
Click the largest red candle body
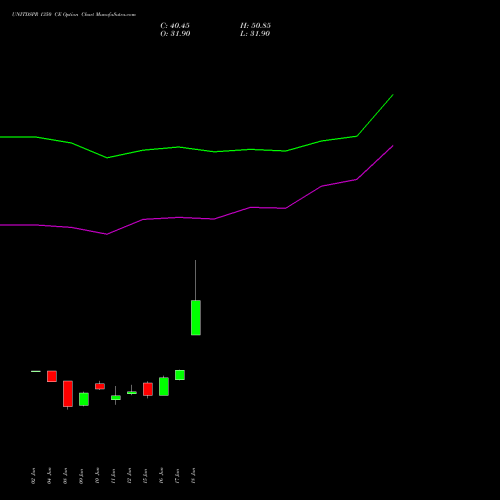tap(68, 394)
